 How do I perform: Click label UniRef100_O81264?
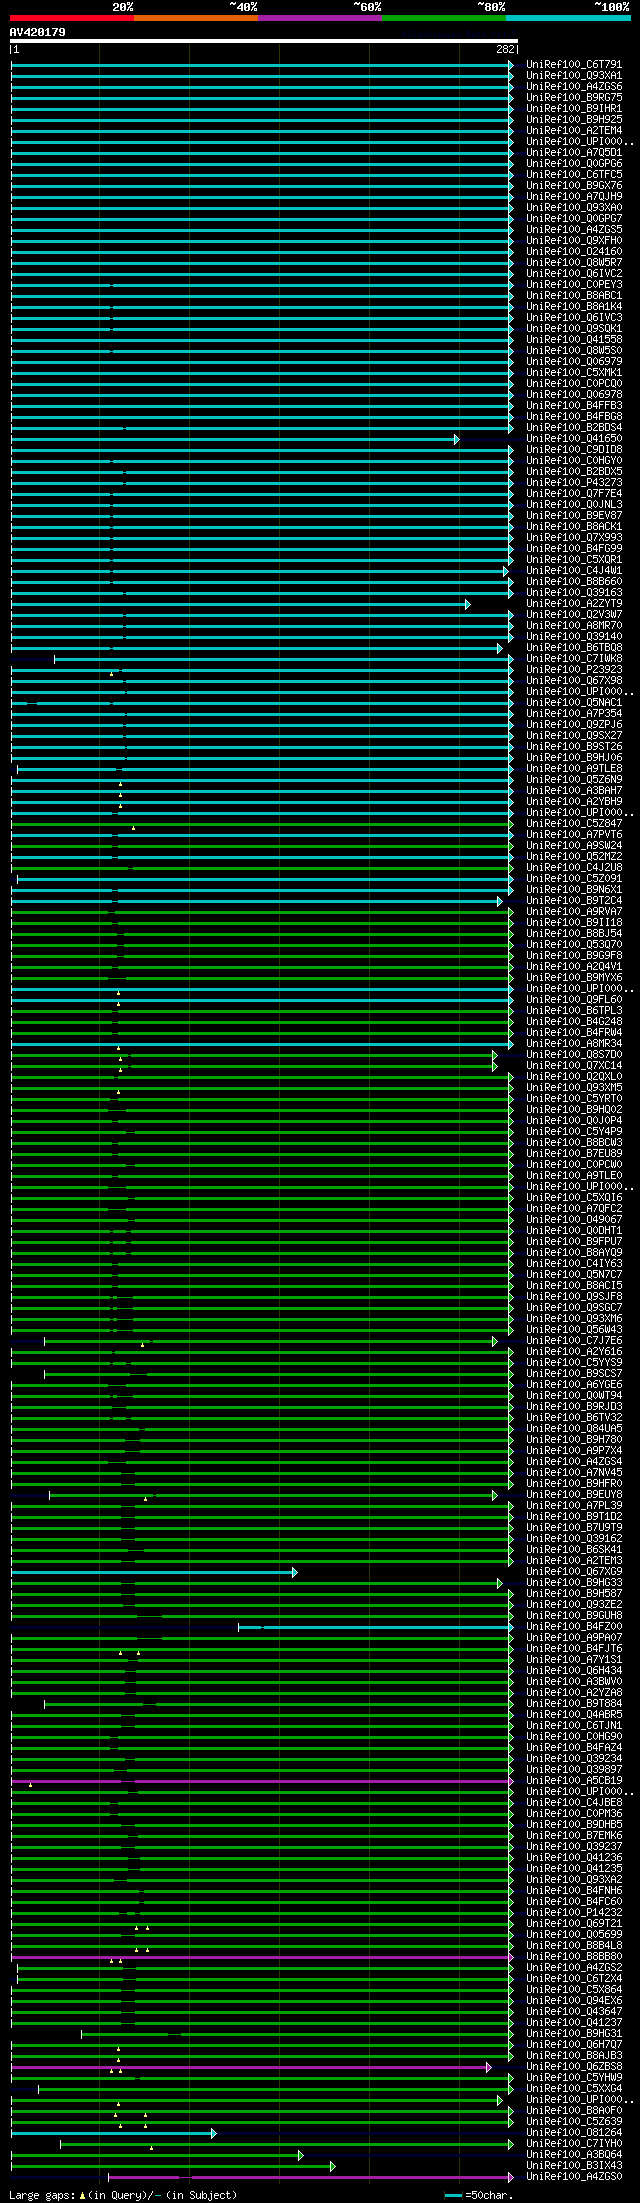(574, 2133)
